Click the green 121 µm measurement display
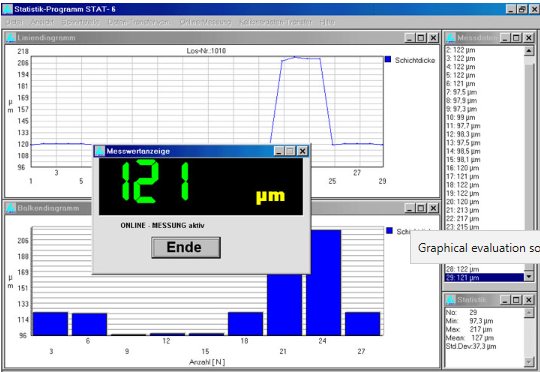The height and width of the screenshot is (372, 540). point(201,186)
